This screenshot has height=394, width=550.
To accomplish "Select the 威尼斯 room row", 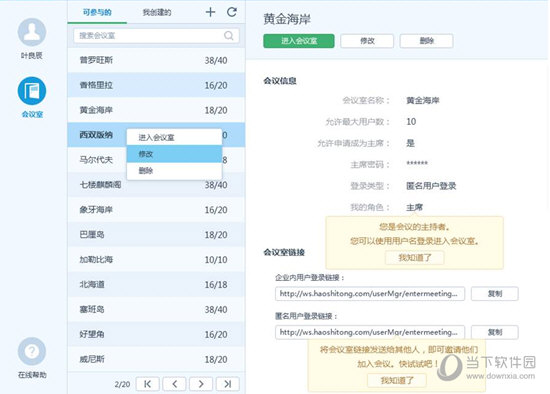I will click(156, 359).
